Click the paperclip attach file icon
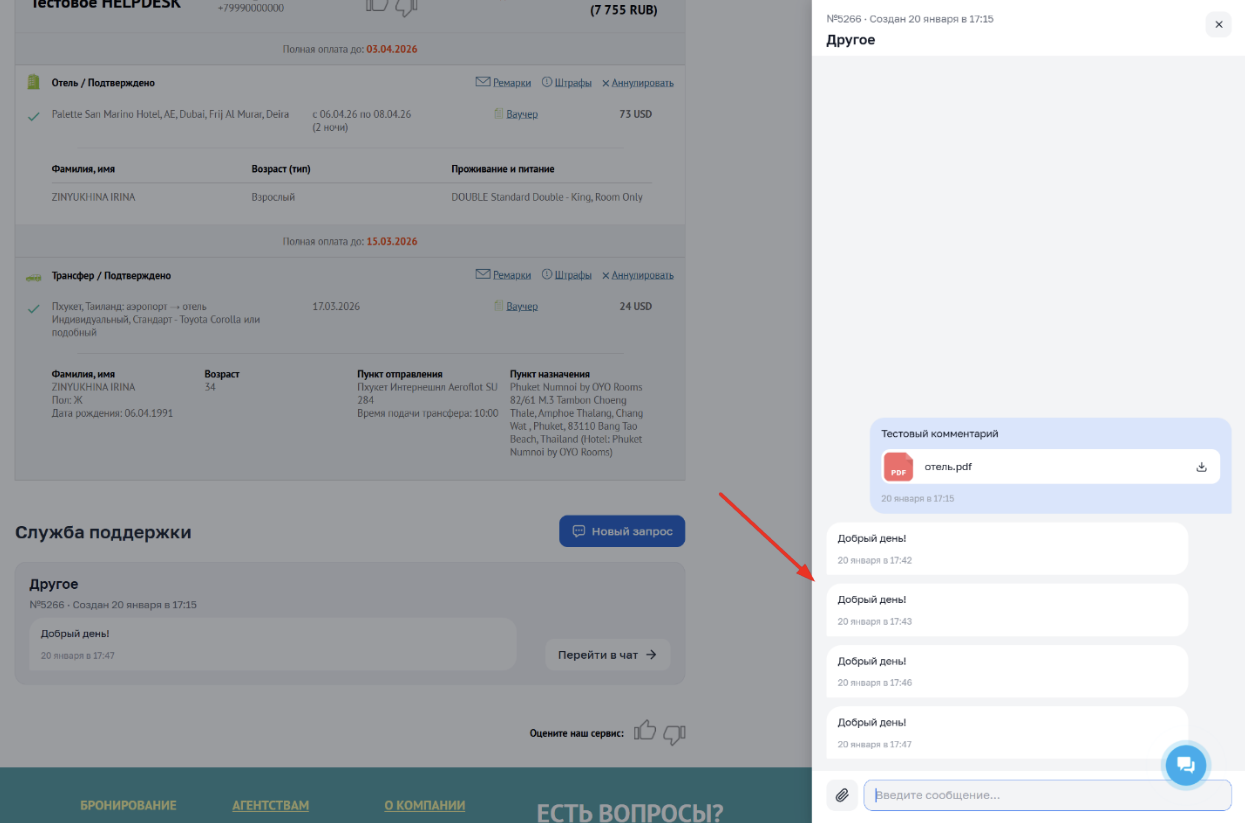 pyautogui.click(x=842, y=795)
